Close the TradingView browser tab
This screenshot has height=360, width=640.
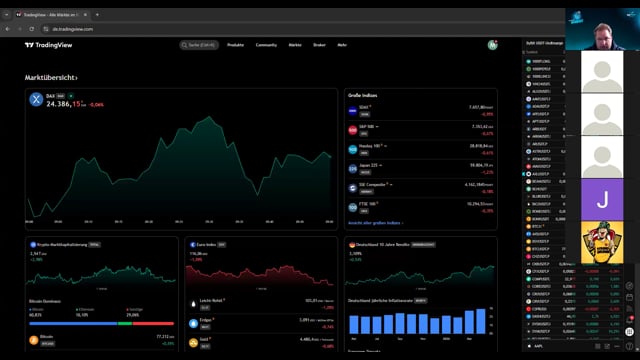pyautogui.click(x=85, y=15)
